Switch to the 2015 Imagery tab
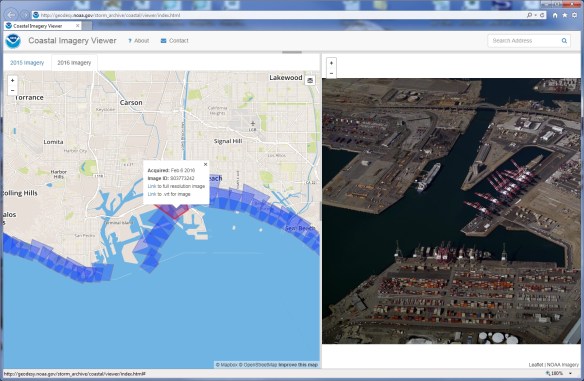The image size is (584, 381). [27, 63]
